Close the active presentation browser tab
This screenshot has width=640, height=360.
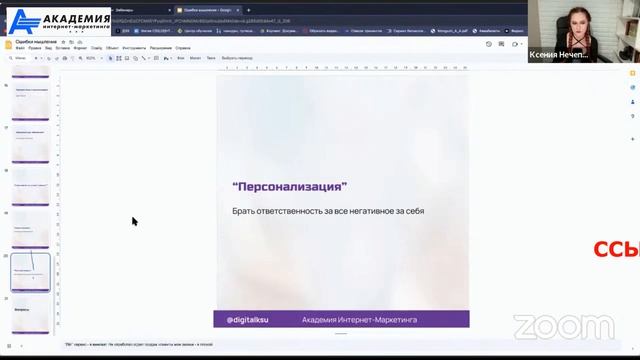tap(238, 10)
